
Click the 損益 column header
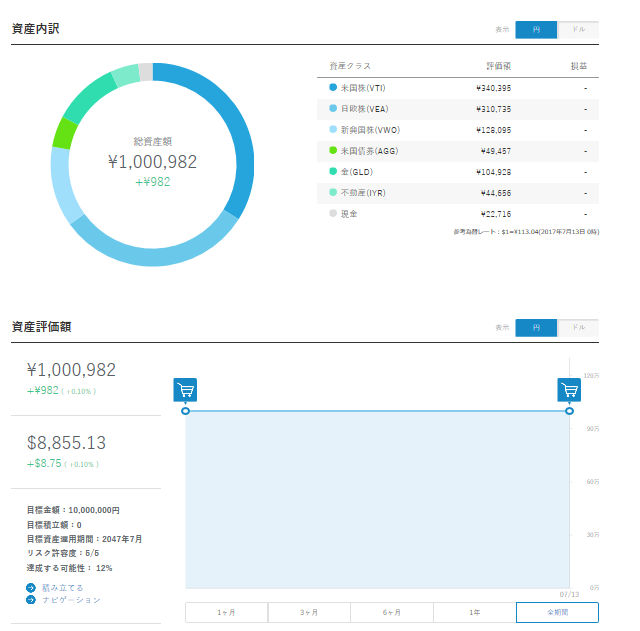click(579, 66)
